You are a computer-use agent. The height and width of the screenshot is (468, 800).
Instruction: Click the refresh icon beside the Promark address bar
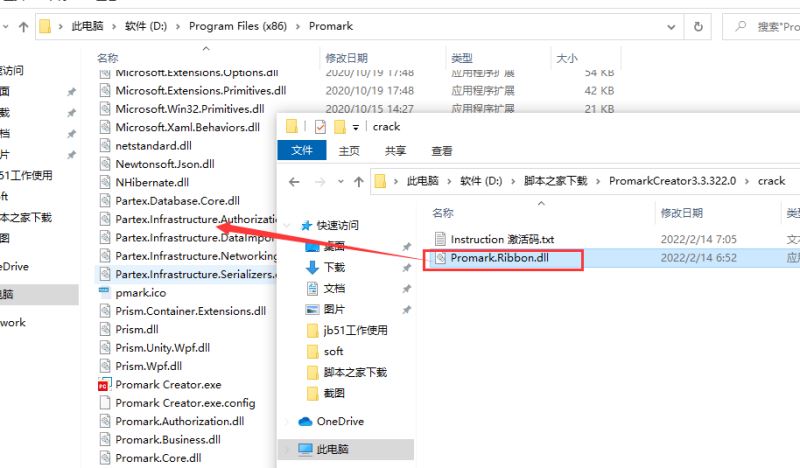698,27
